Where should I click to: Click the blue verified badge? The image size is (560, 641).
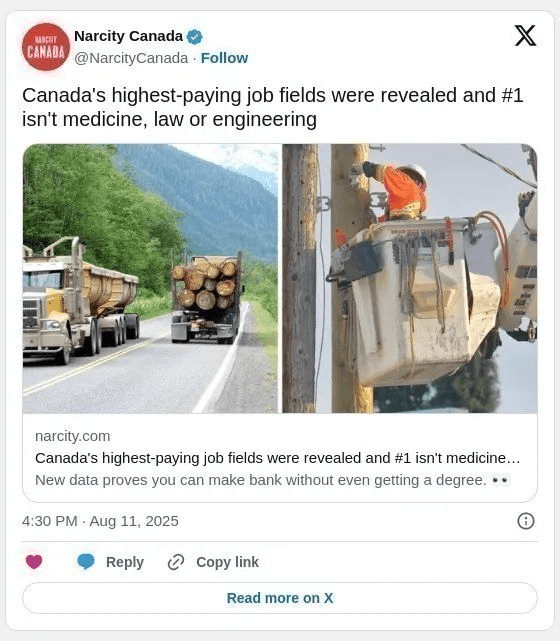coord(195,37)
